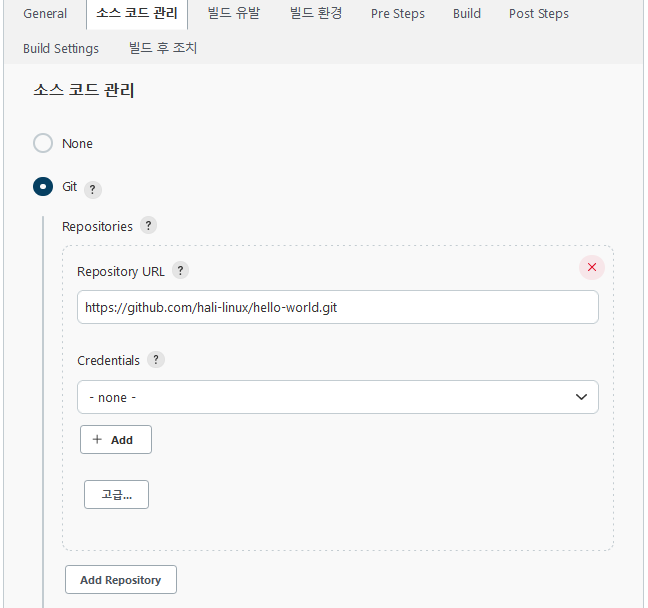Open the Build tab
The width and height of the screenshot is (648, 608).
(467, 14)
